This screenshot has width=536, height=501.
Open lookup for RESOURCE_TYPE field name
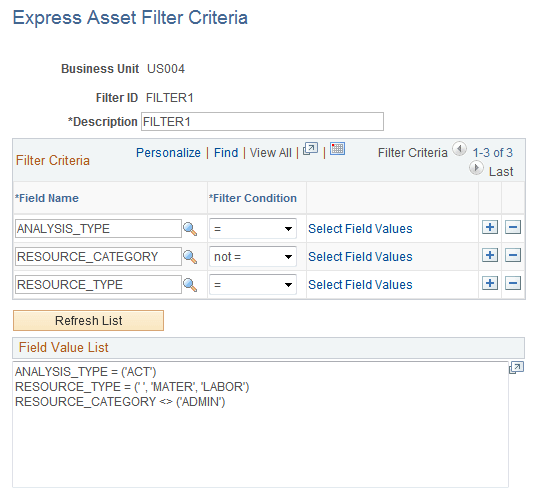point(190,285)
